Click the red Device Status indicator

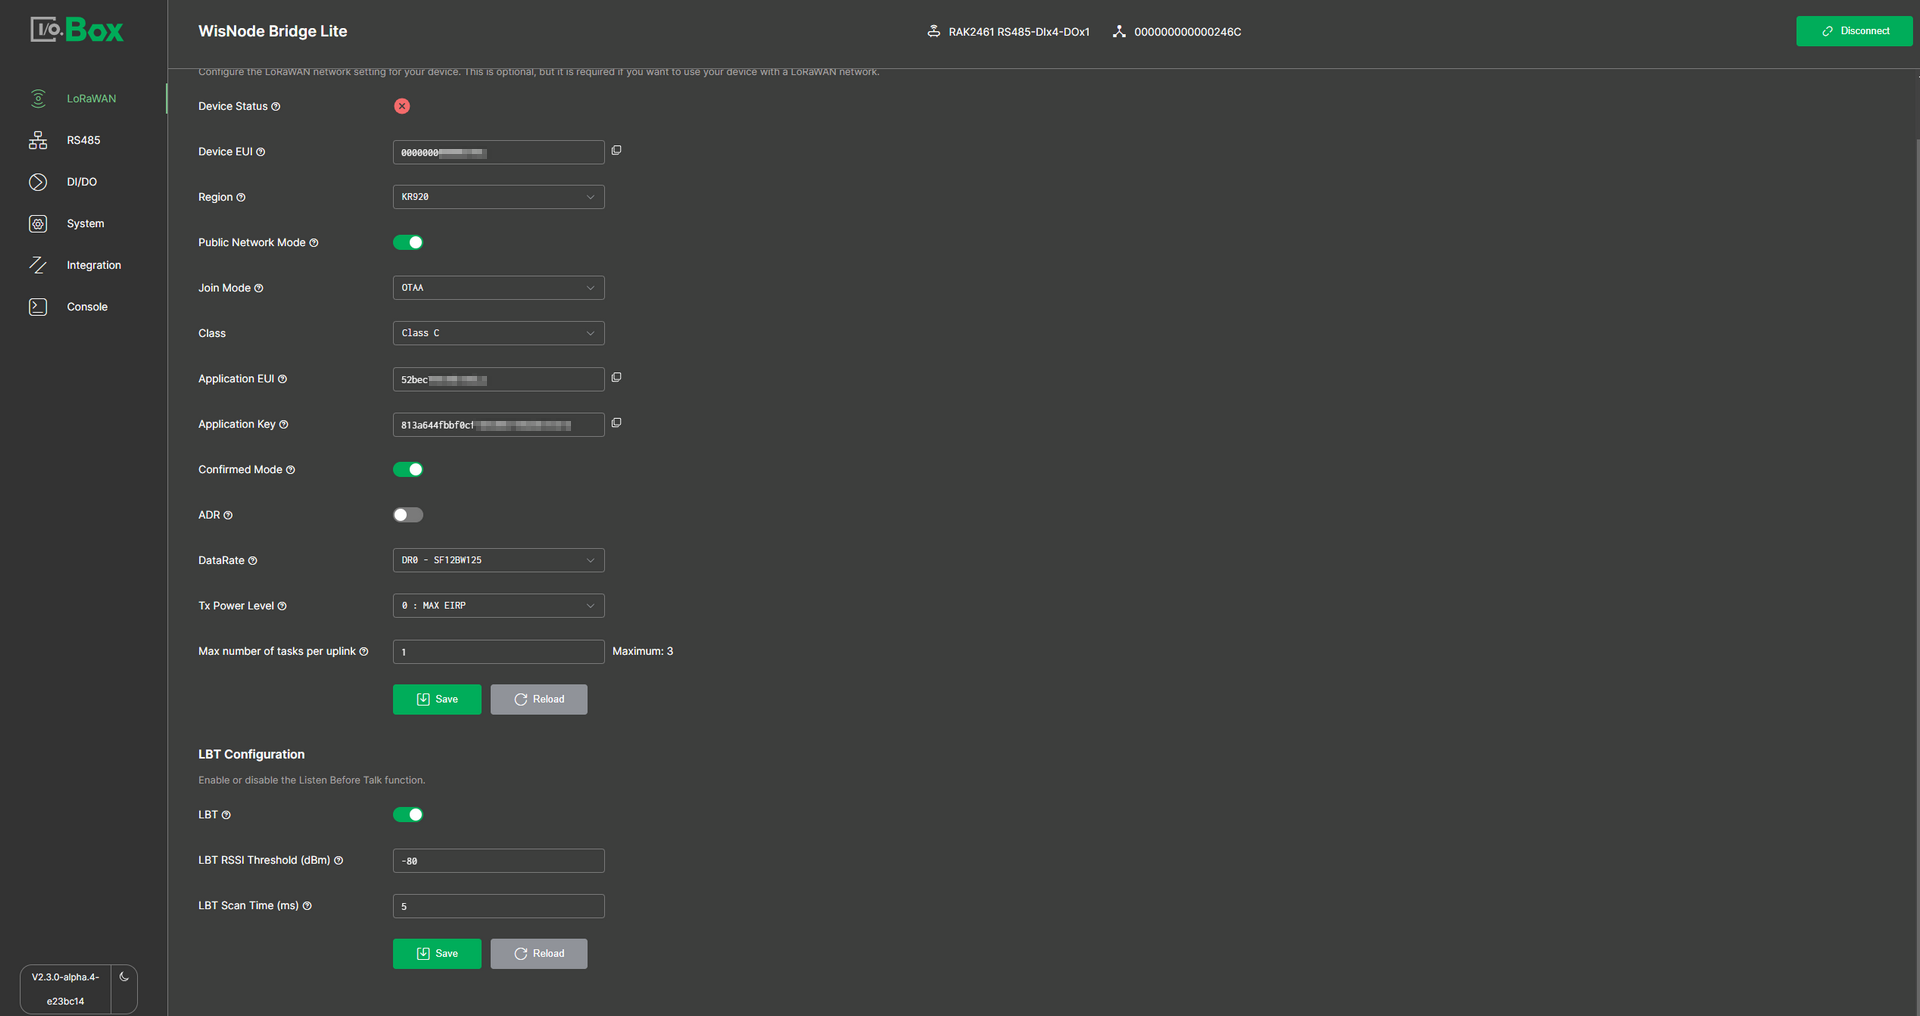[402, 106]
